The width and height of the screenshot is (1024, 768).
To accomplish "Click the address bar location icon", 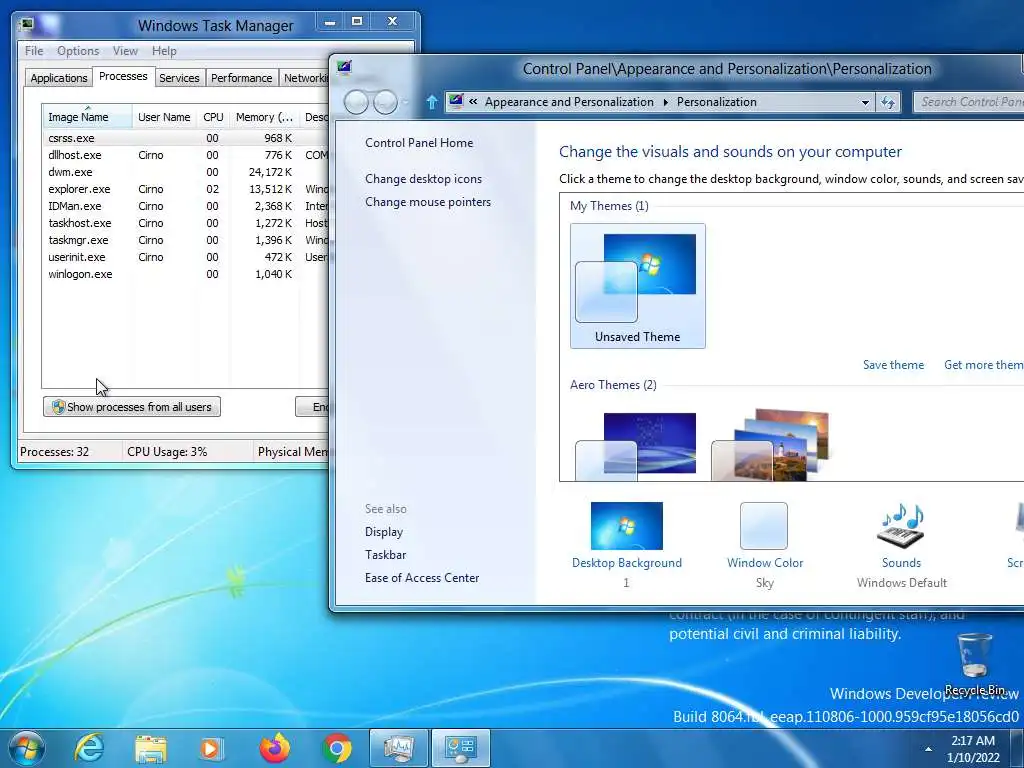I will pyautogui.click(x=456, y=101).
